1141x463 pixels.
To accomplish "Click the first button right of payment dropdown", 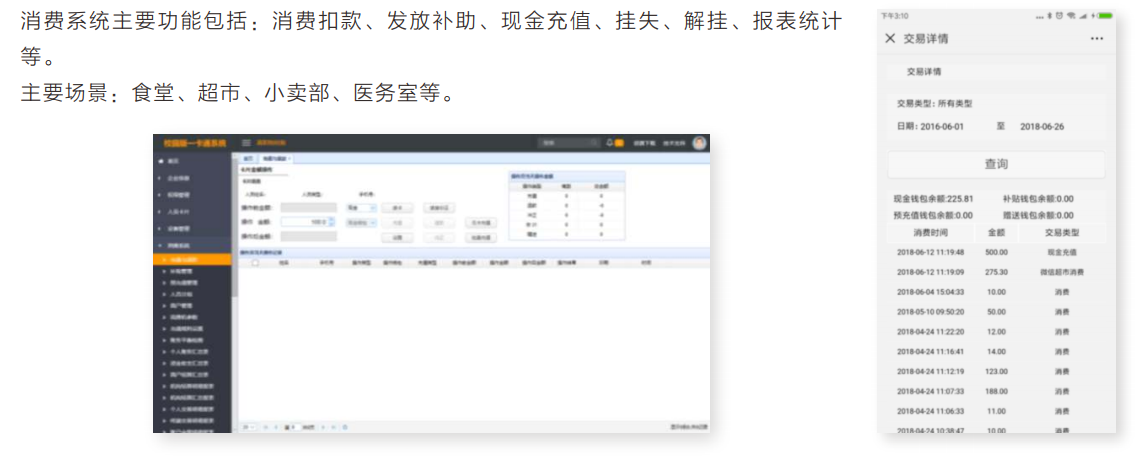I will pos(397,207).
